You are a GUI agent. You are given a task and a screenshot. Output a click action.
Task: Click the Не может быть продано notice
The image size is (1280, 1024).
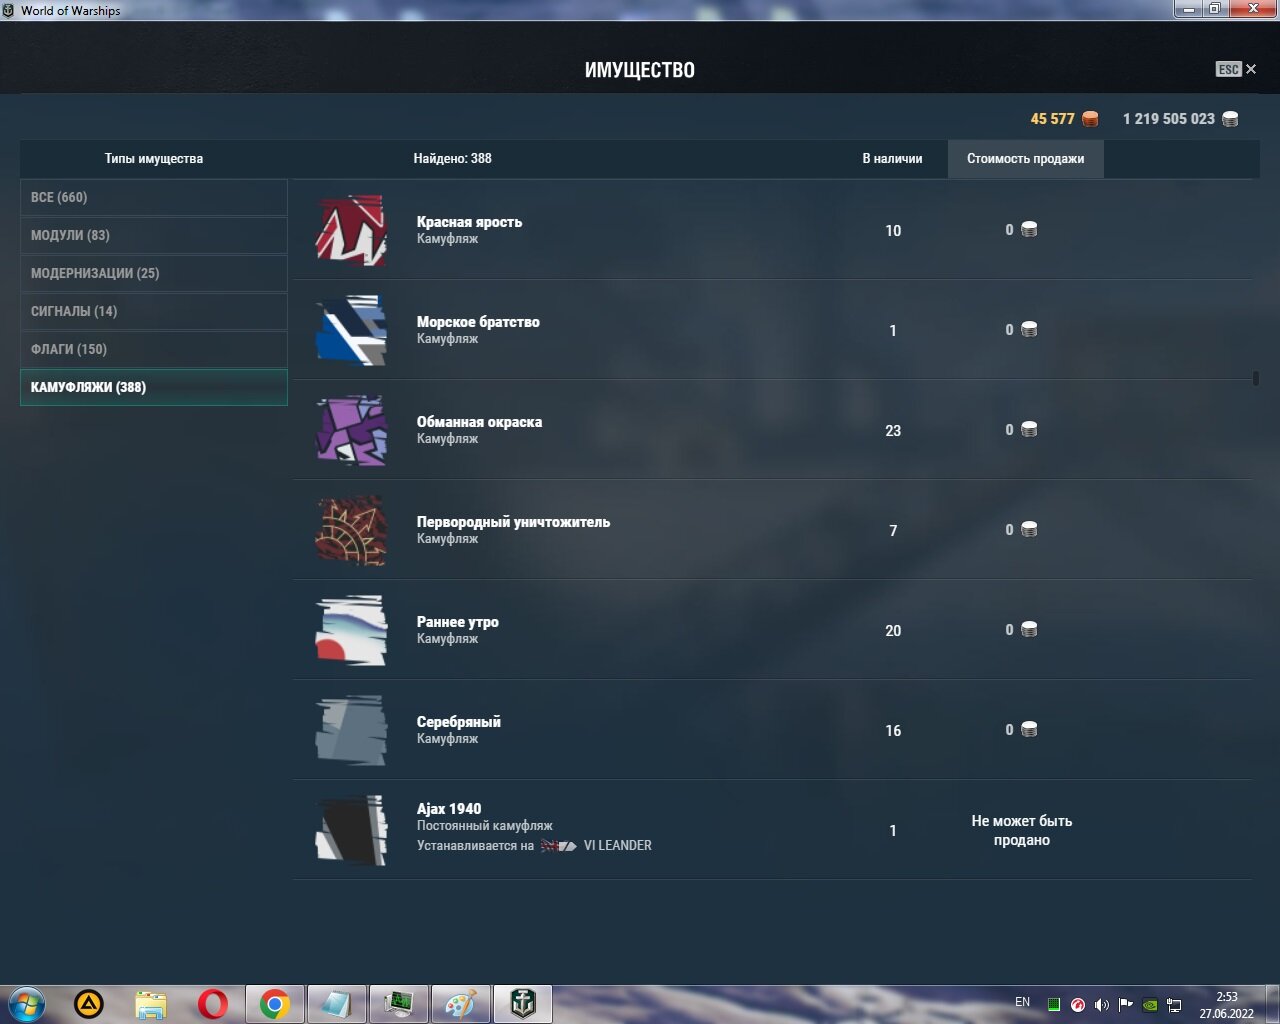[x=1021, y=830]
